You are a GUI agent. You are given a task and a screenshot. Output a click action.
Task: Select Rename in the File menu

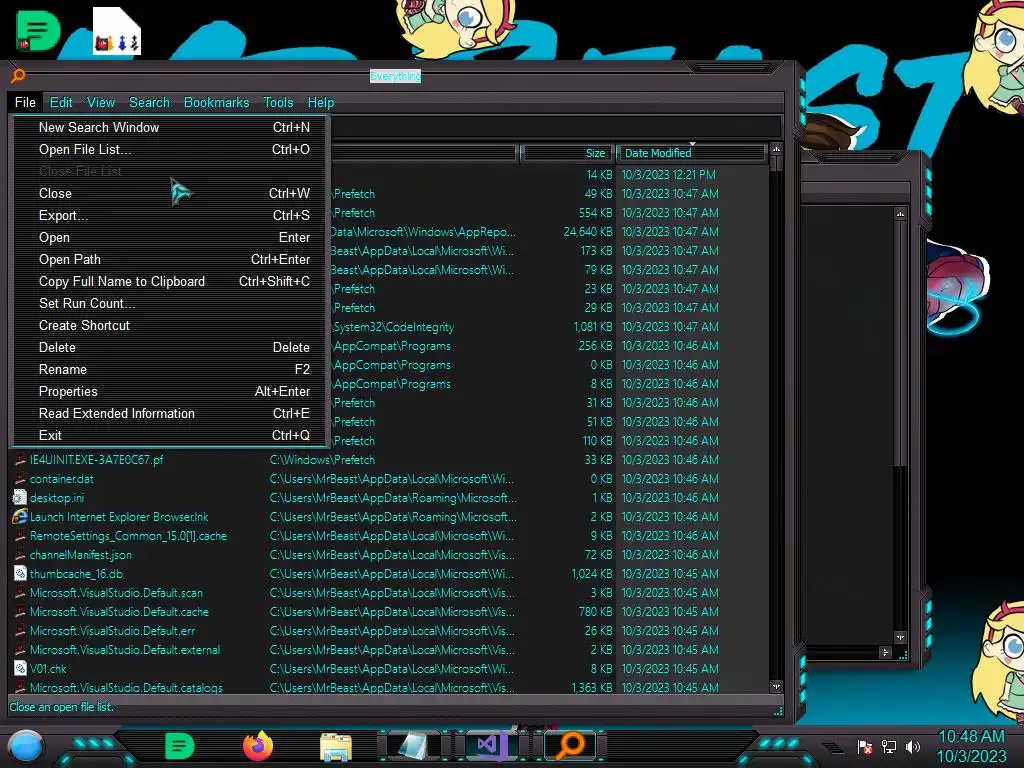pyautogui.click(x=170, y=370)
